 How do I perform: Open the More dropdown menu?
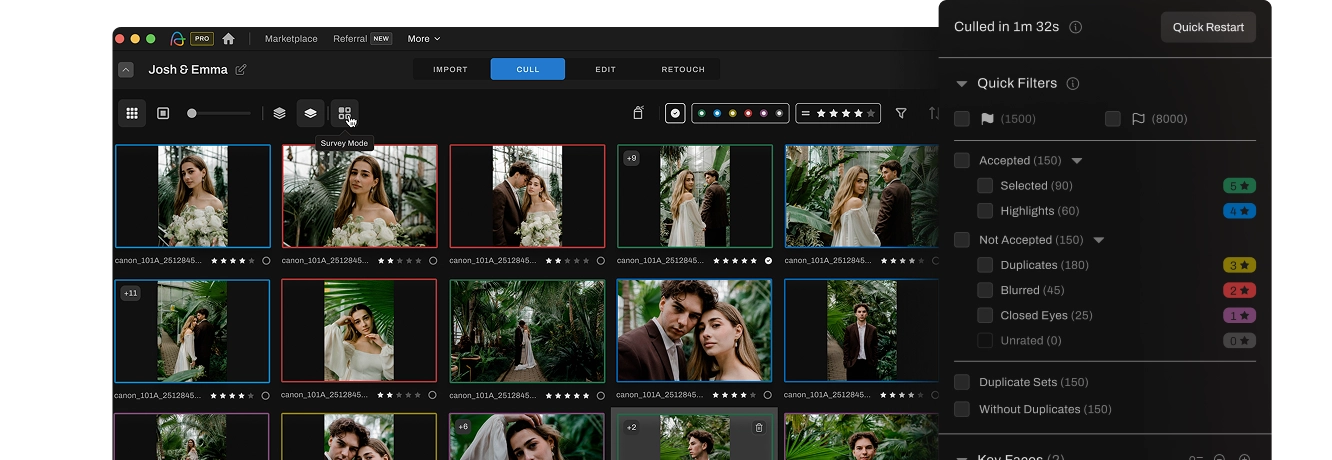pos(423,39)
